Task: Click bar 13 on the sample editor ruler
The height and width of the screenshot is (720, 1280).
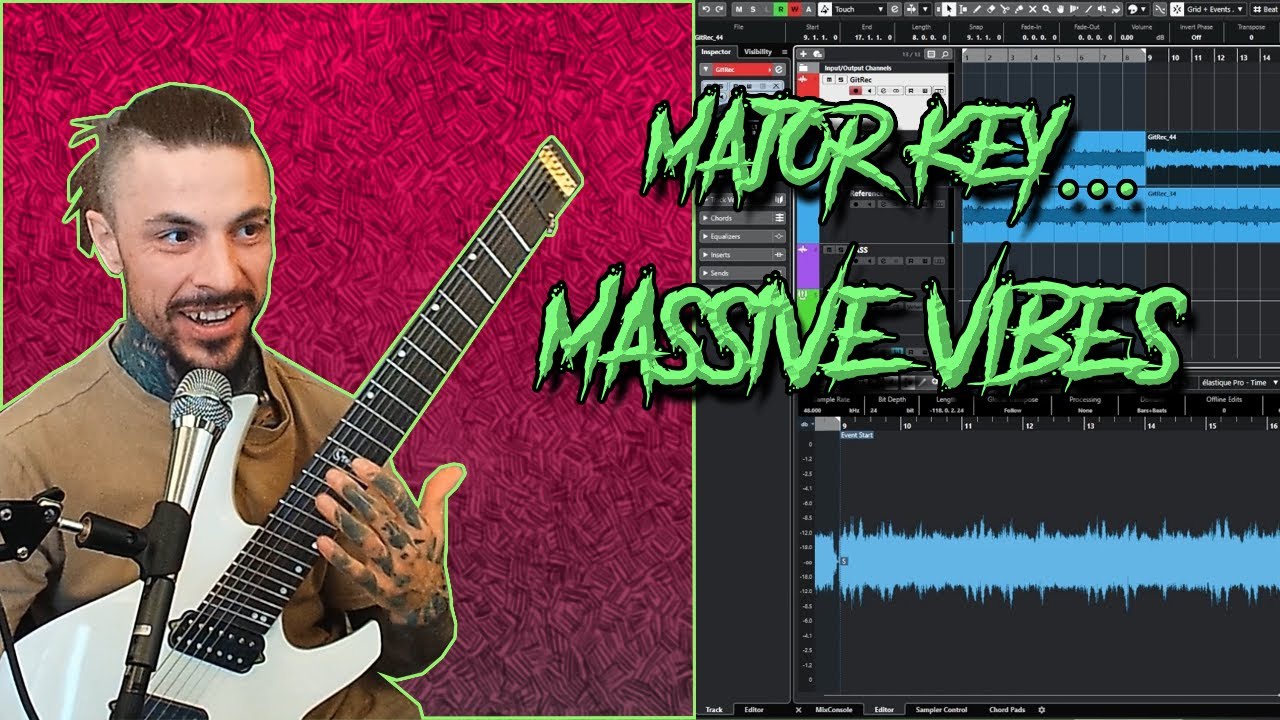Action: click(x=1091, y=426)
